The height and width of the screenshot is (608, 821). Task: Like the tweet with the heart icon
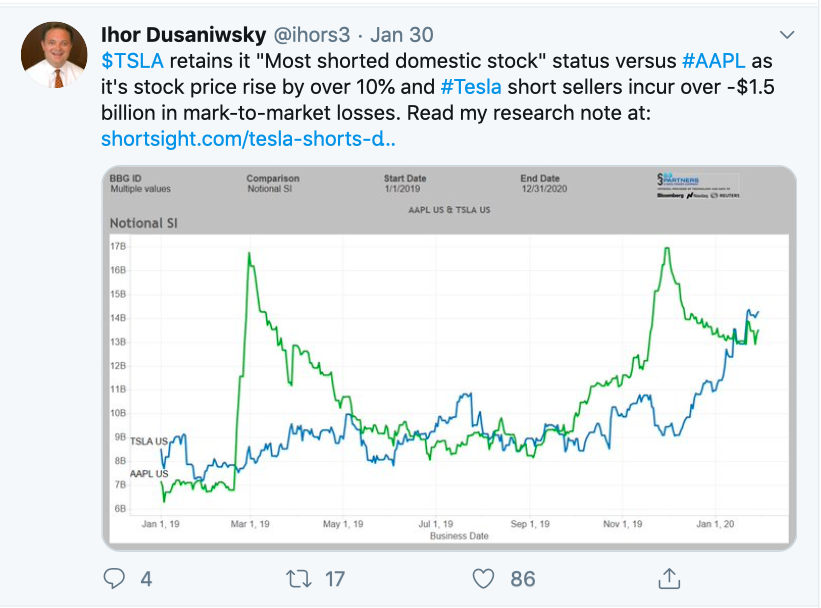pos(484,578)
